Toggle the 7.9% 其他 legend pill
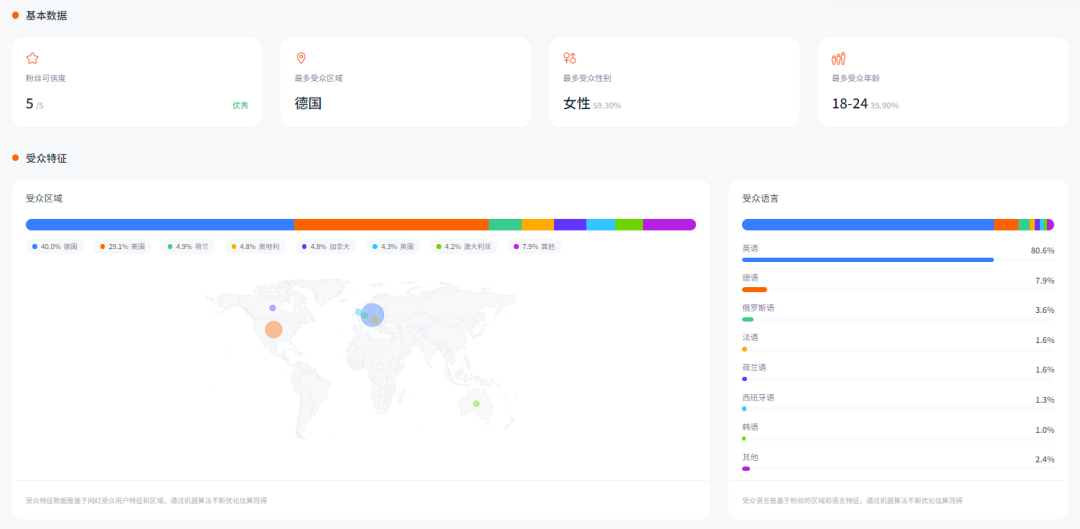Screen dimensions: 1080x529 click(x=534, y=247)
